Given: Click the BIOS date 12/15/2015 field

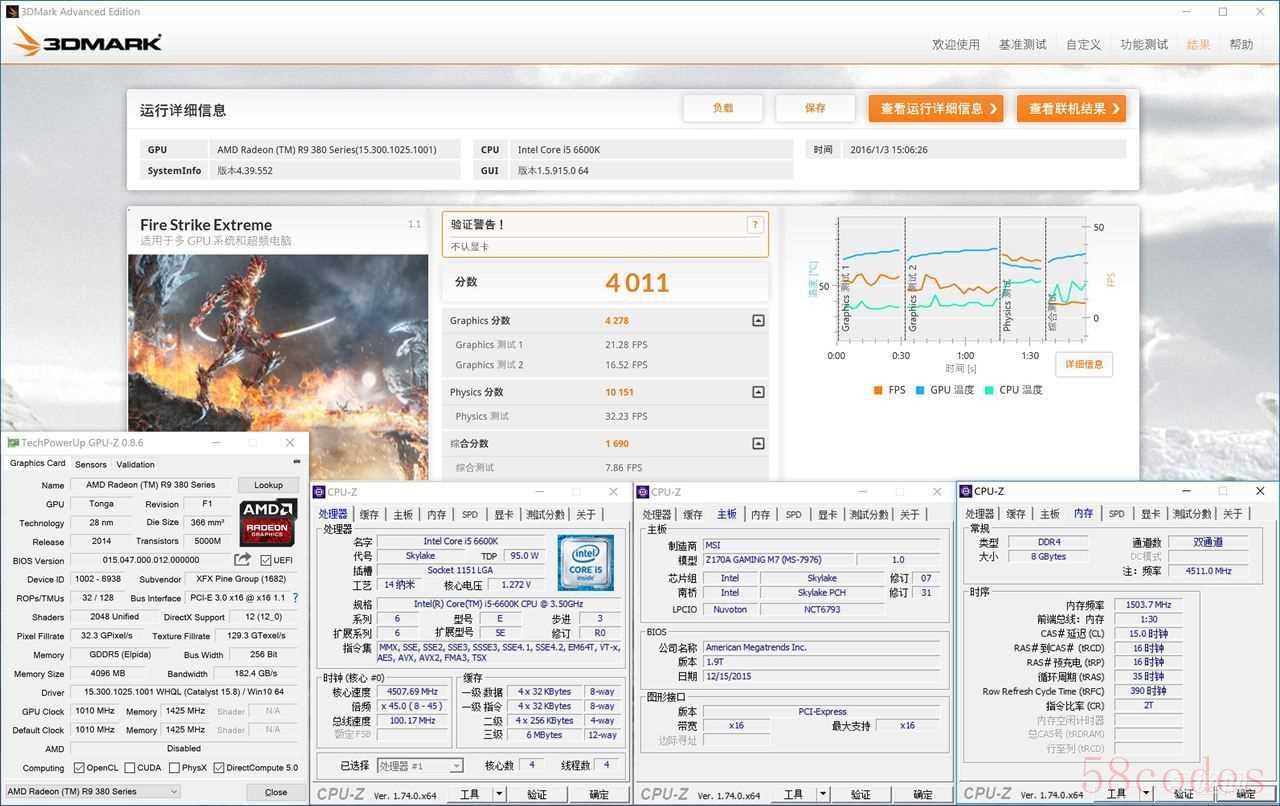Looking at the screenshot, I should [821, 676].
